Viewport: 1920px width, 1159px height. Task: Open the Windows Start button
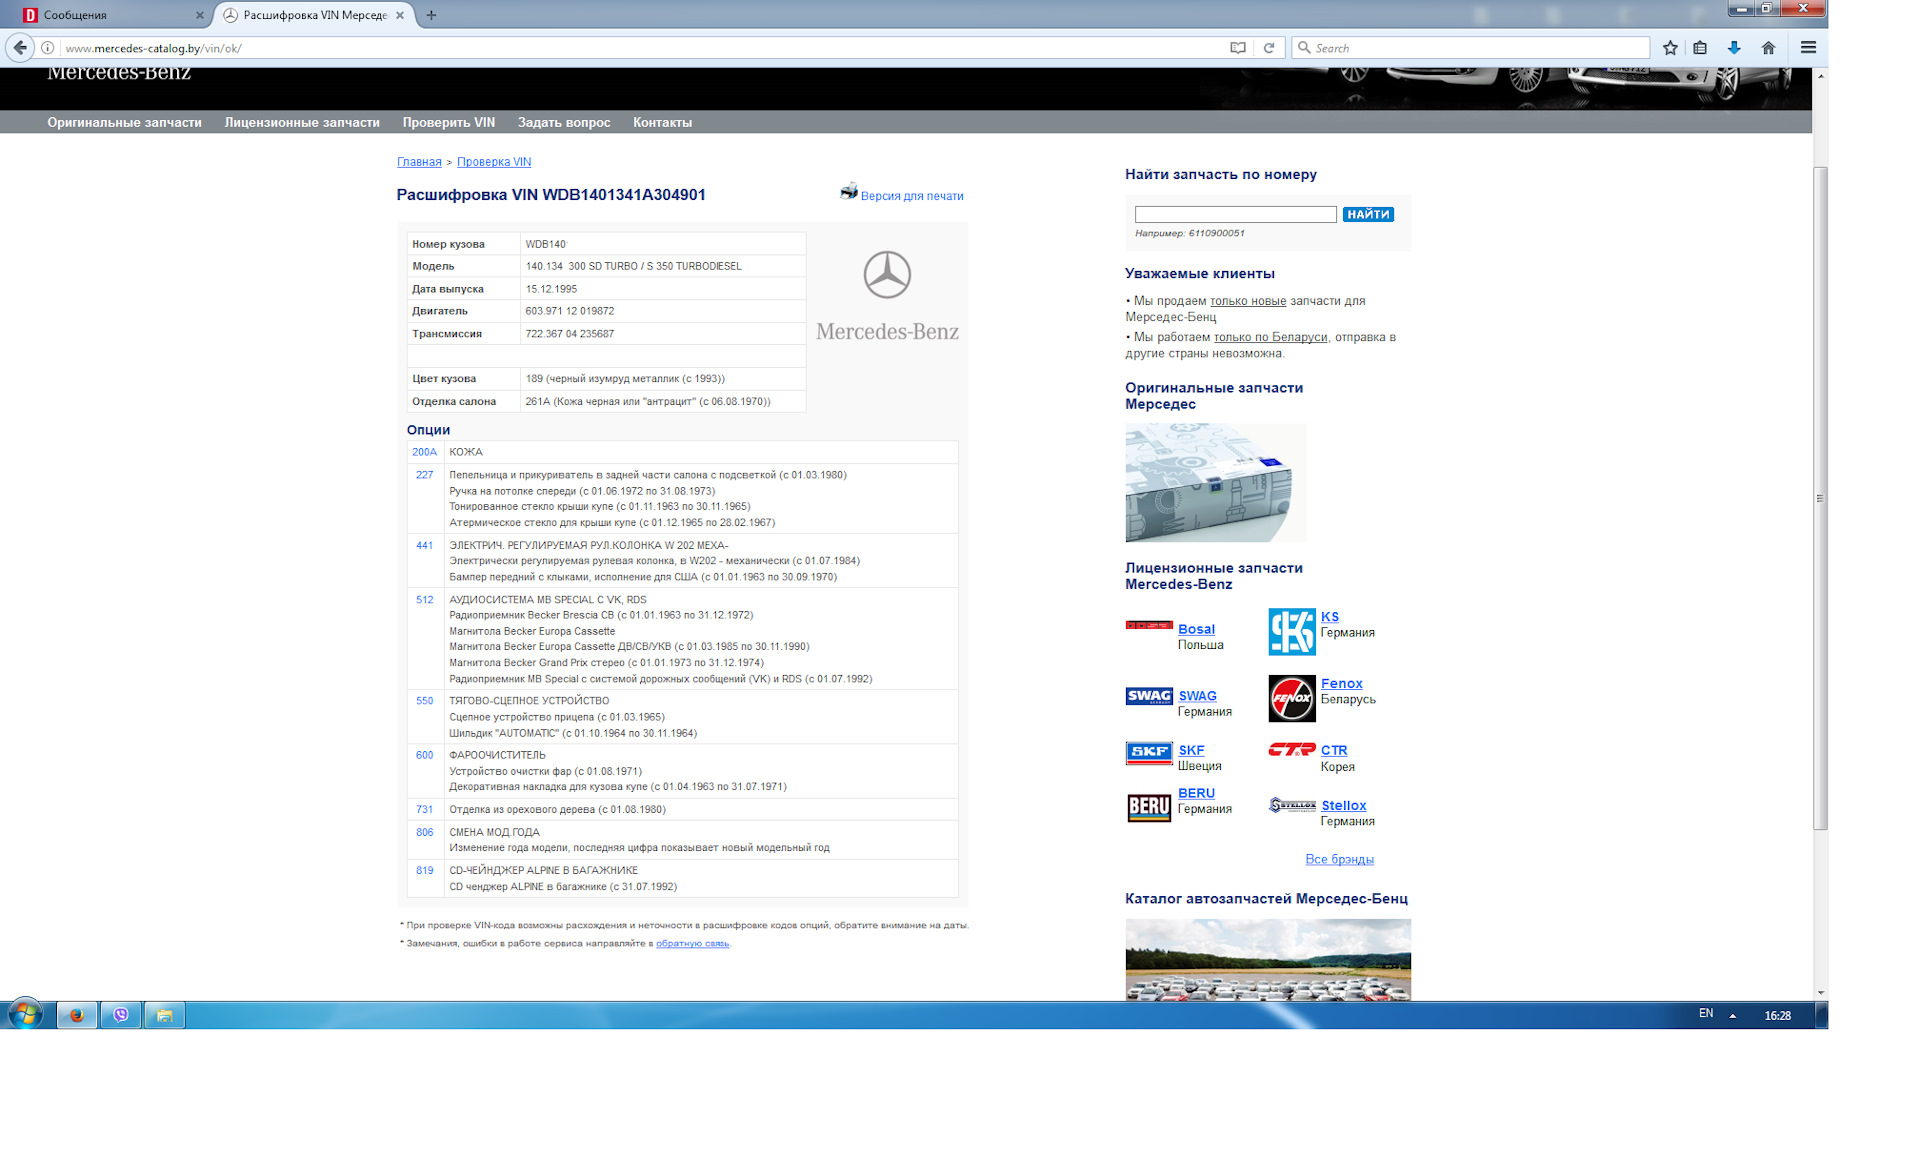(x=25, y=1015)
